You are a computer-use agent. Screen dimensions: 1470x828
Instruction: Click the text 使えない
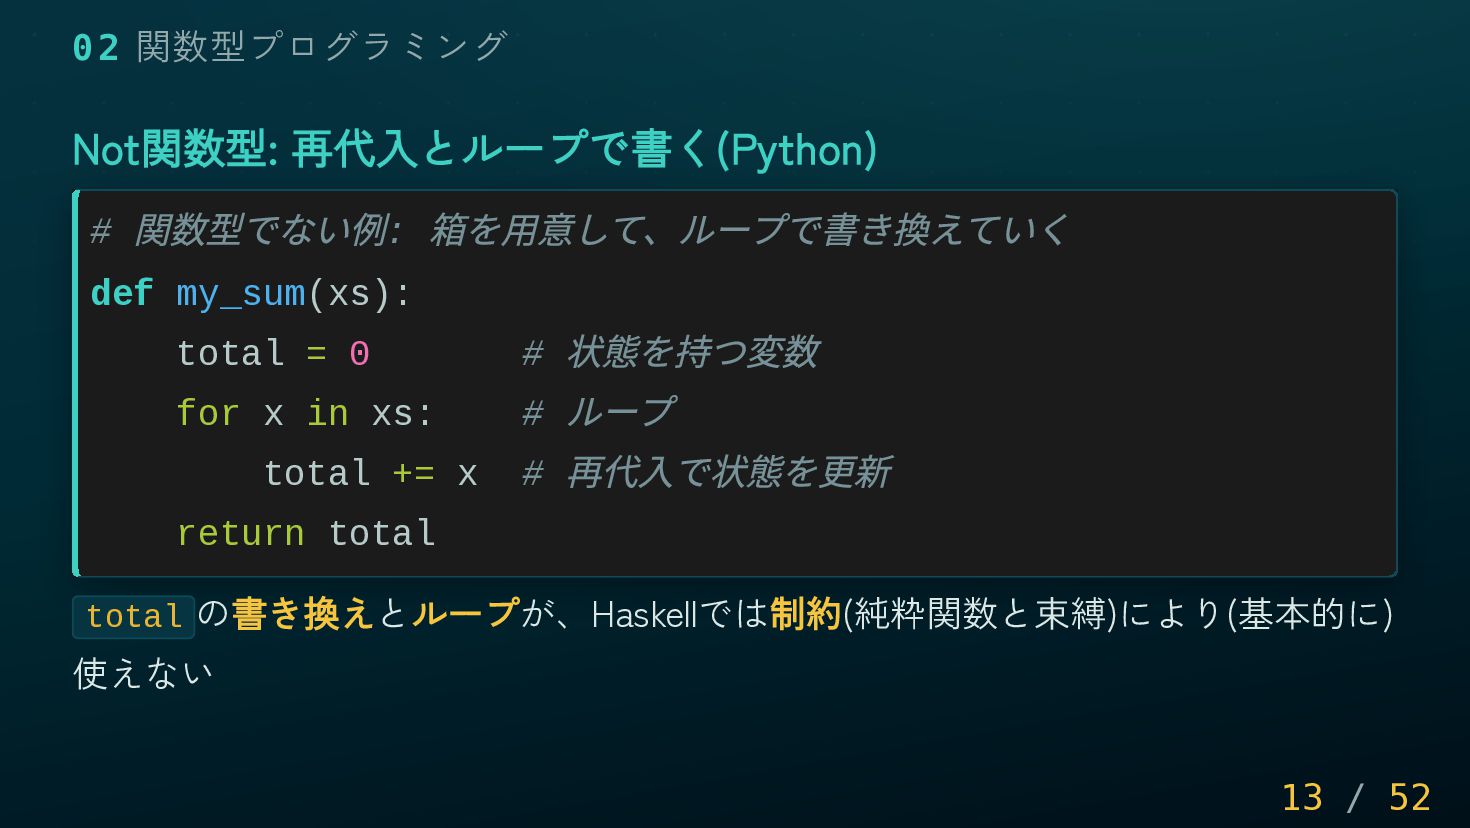(x=143, y=673)
